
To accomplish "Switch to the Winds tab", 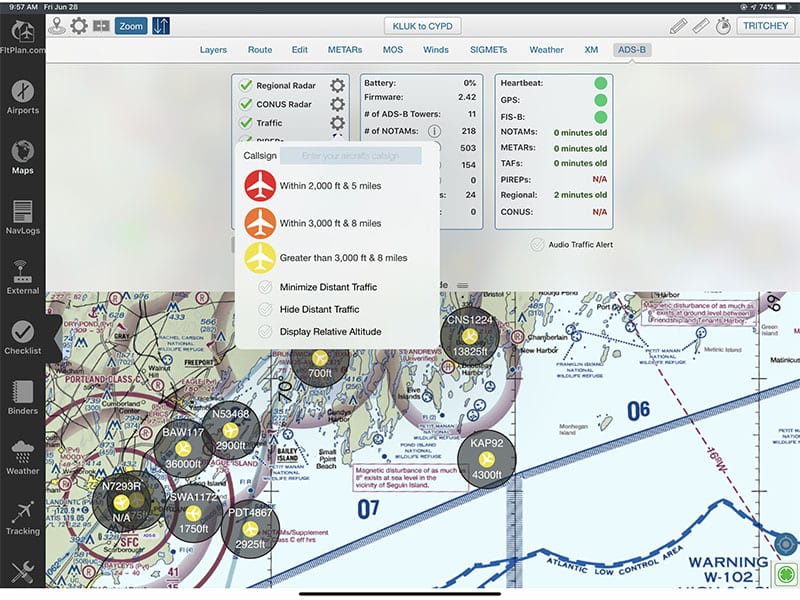I will 436,50.
